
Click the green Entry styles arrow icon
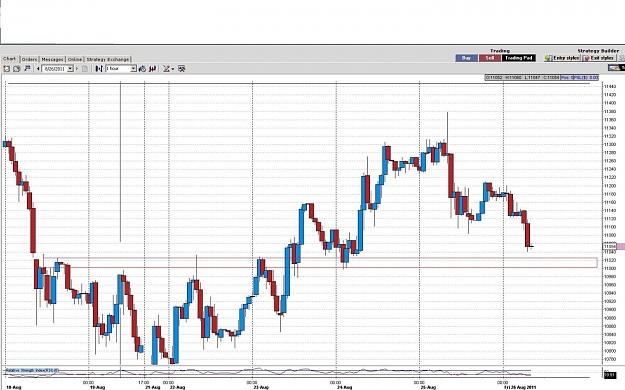(x=548, y=58)
